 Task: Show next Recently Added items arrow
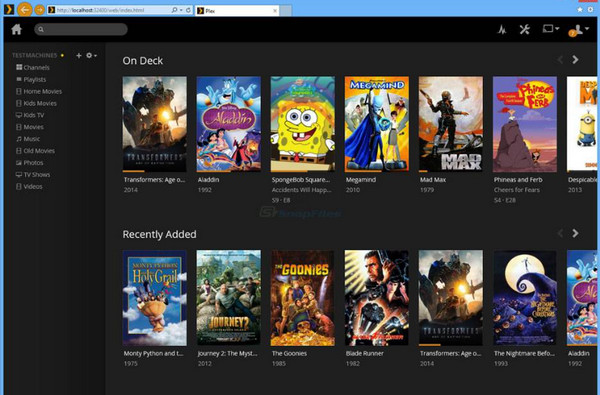click(x=575, y=233)
